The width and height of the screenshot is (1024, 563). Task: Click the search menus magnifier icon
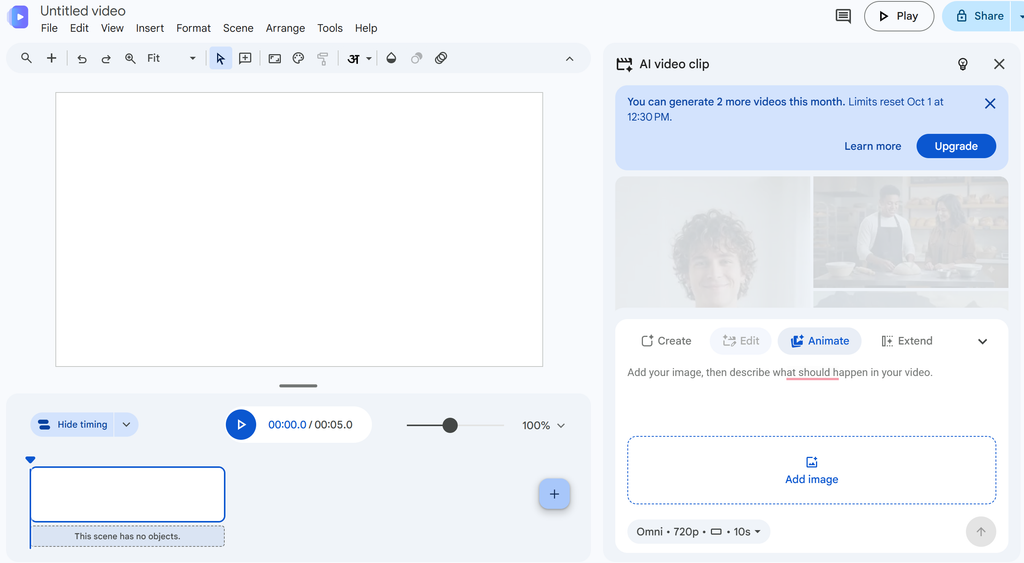click(x=26, y=58)
